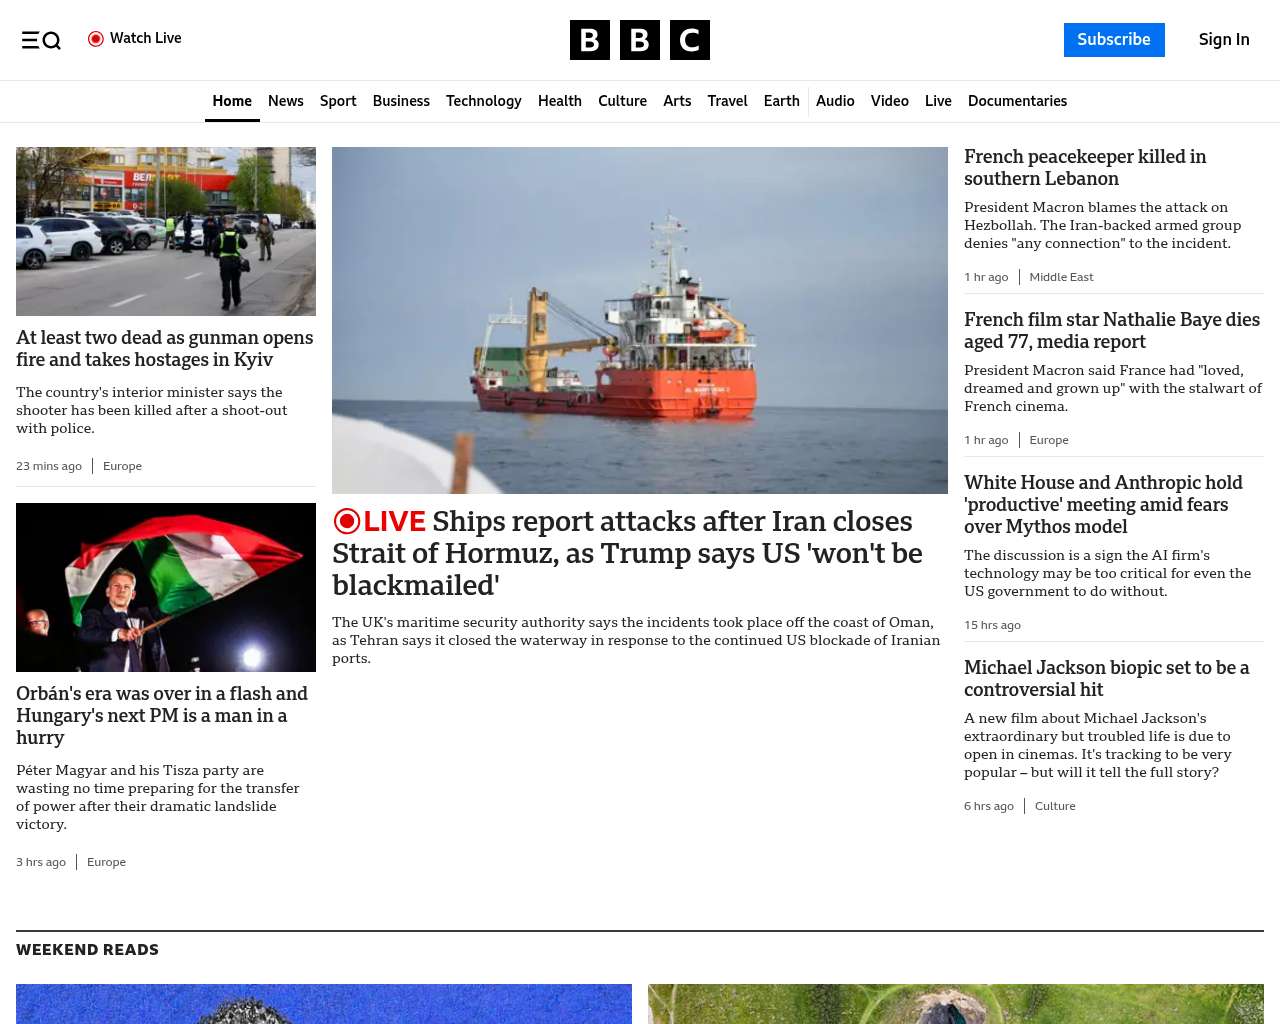Click summary 'President Macron said France had loved'

1113,388
